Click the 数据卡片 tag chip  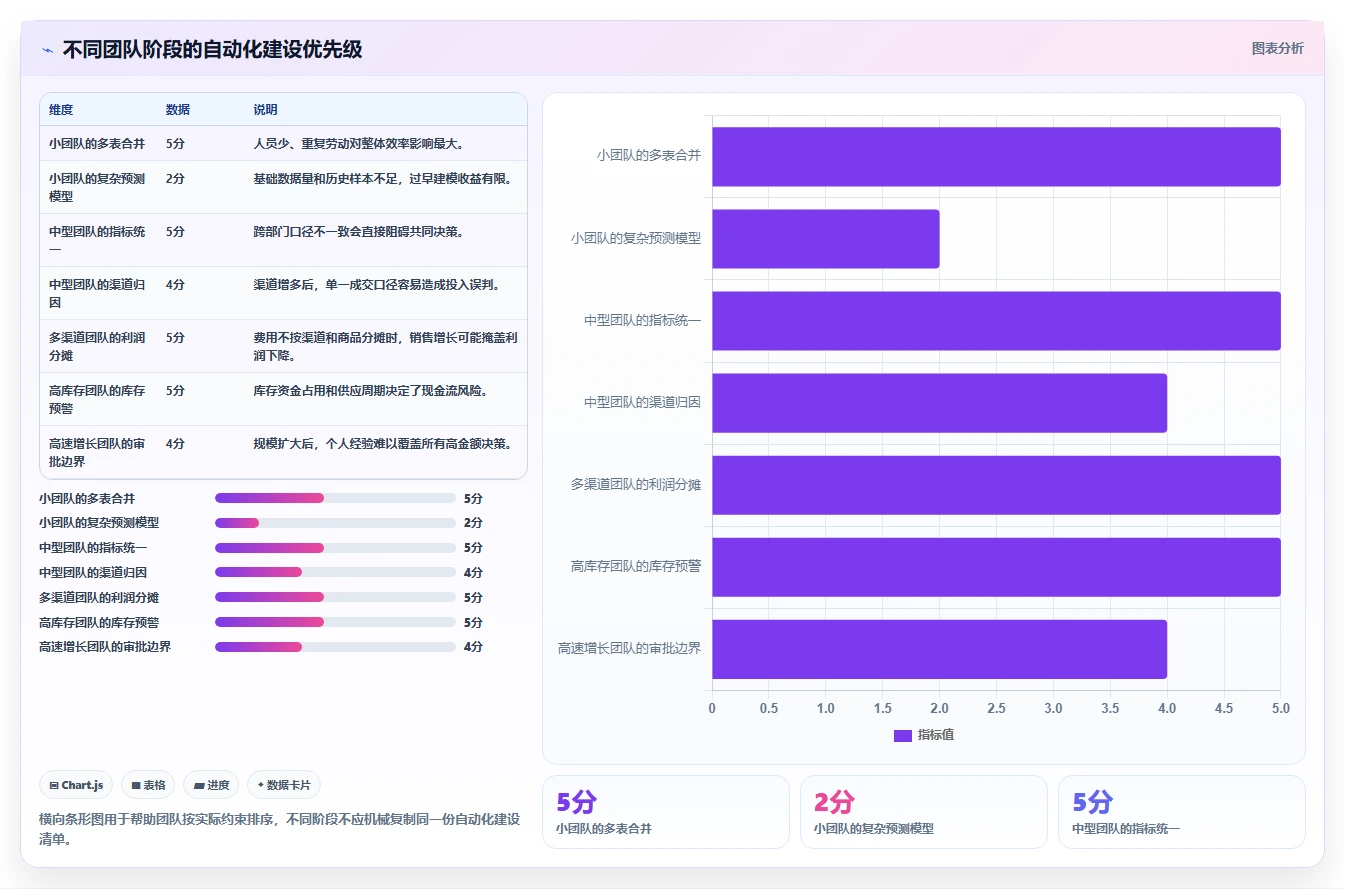coord(284,785)
